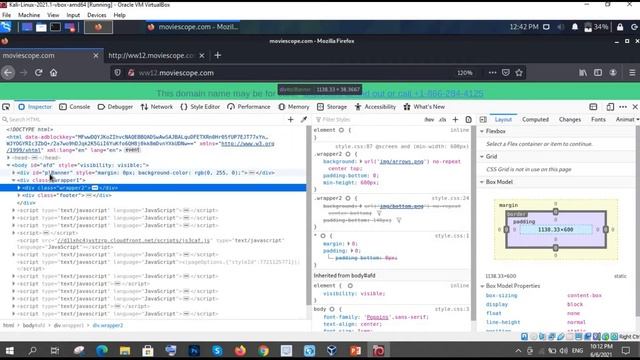Click box model content size 1138.33×600
640x360 pixels.
[556, 230]
